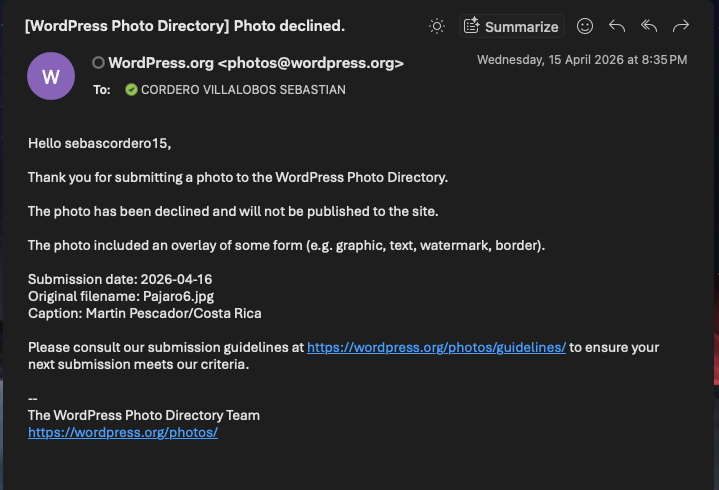Toggle the light/dark mode sun icon
Screen dimensions: 719x490
click(x=437, y=27)
